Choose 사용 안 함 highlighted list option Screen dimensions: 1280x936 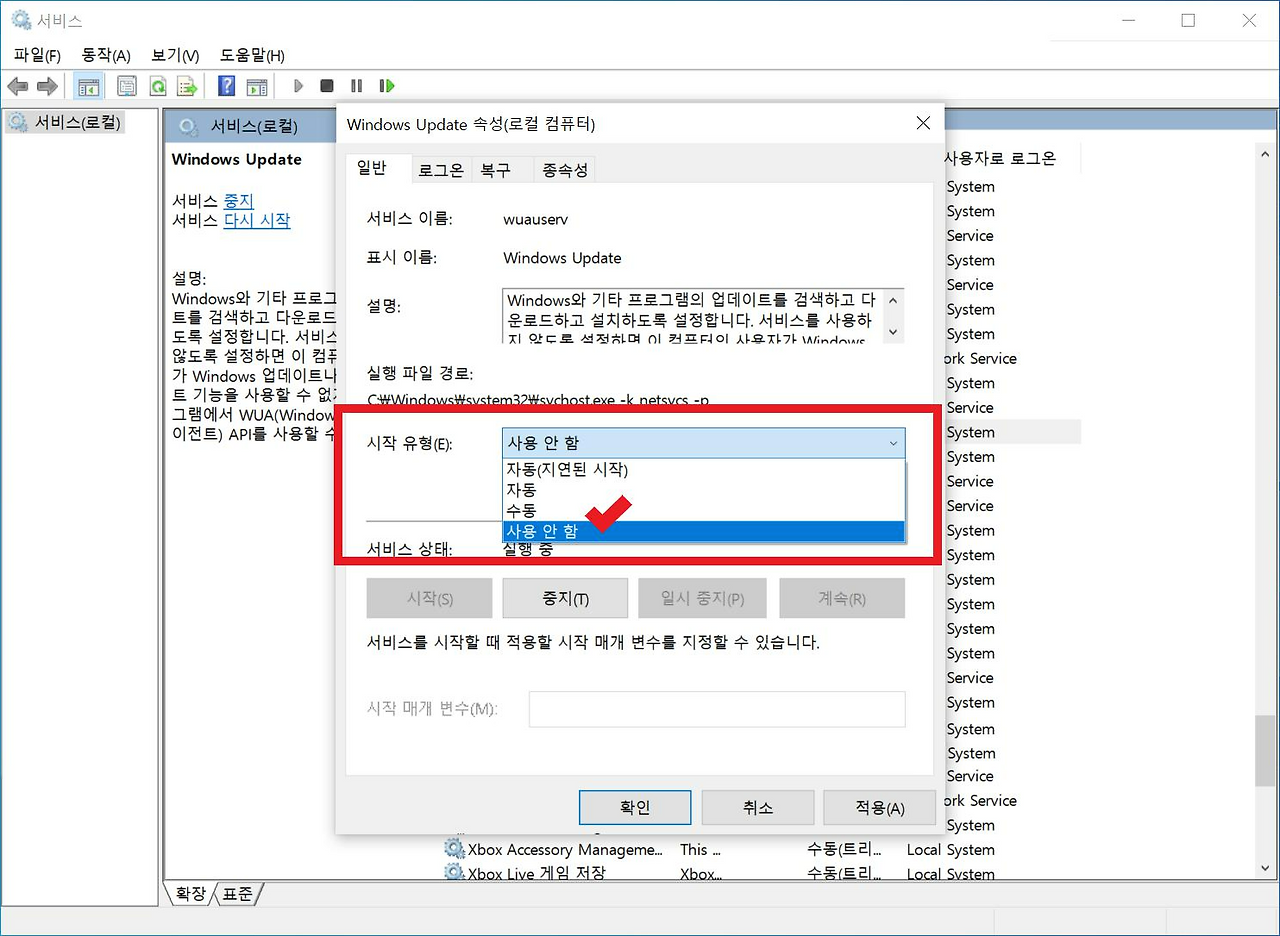703,531
